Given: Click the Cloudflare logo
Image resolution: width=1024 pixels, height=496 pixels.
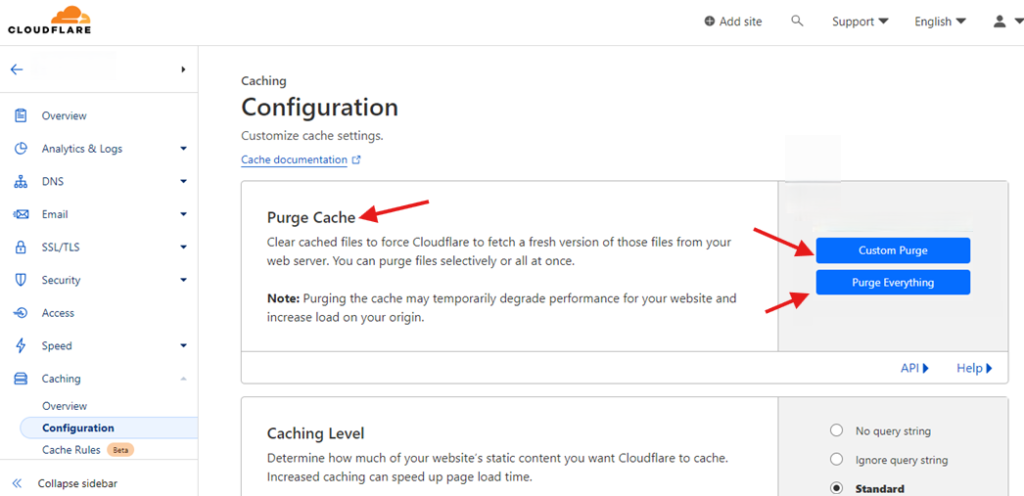Looking at the screenshot, I should [x=49, y=20].
